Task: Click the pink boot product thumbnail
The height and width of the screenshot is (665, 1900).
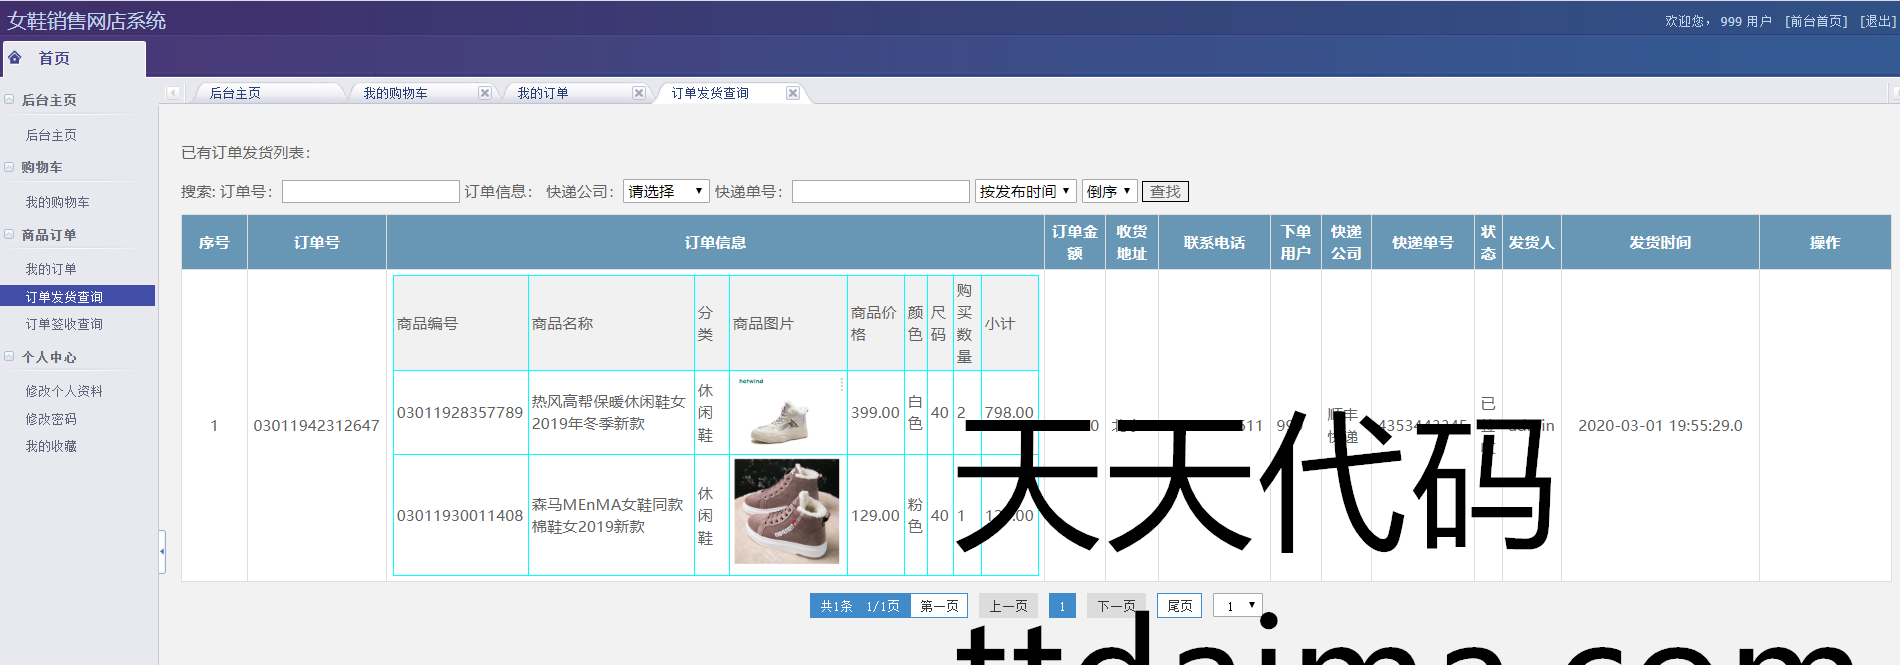Action: [787, 512]
